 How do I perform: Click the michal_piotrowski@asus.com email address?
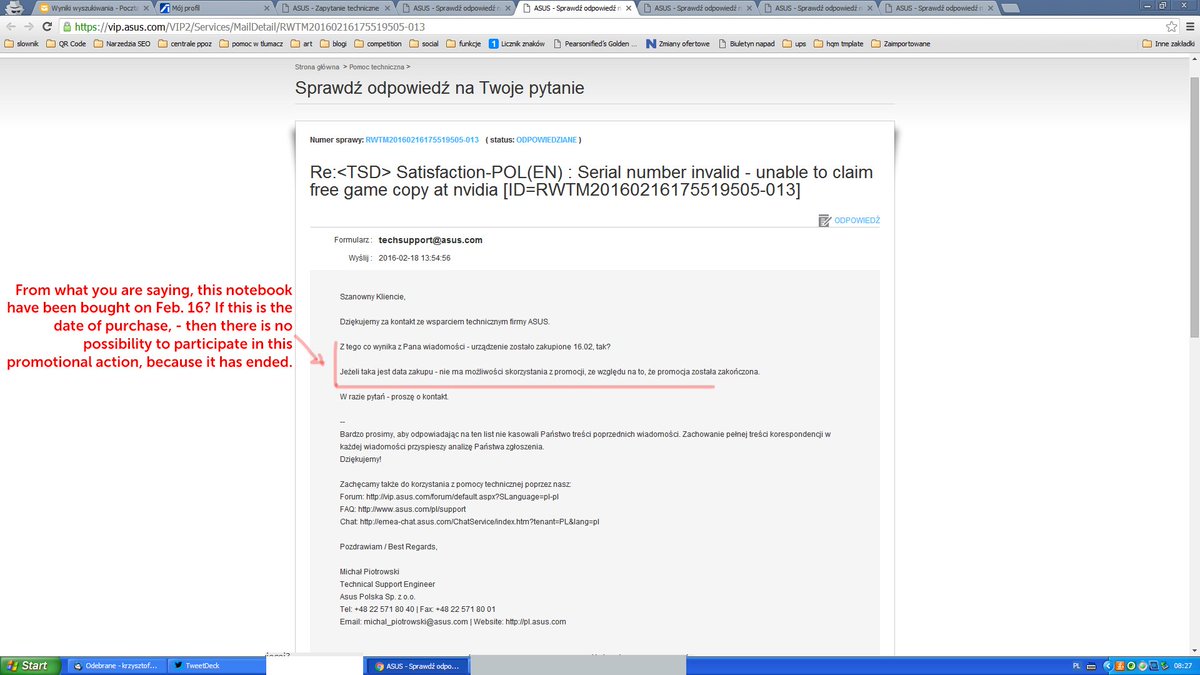click(415, 621)
